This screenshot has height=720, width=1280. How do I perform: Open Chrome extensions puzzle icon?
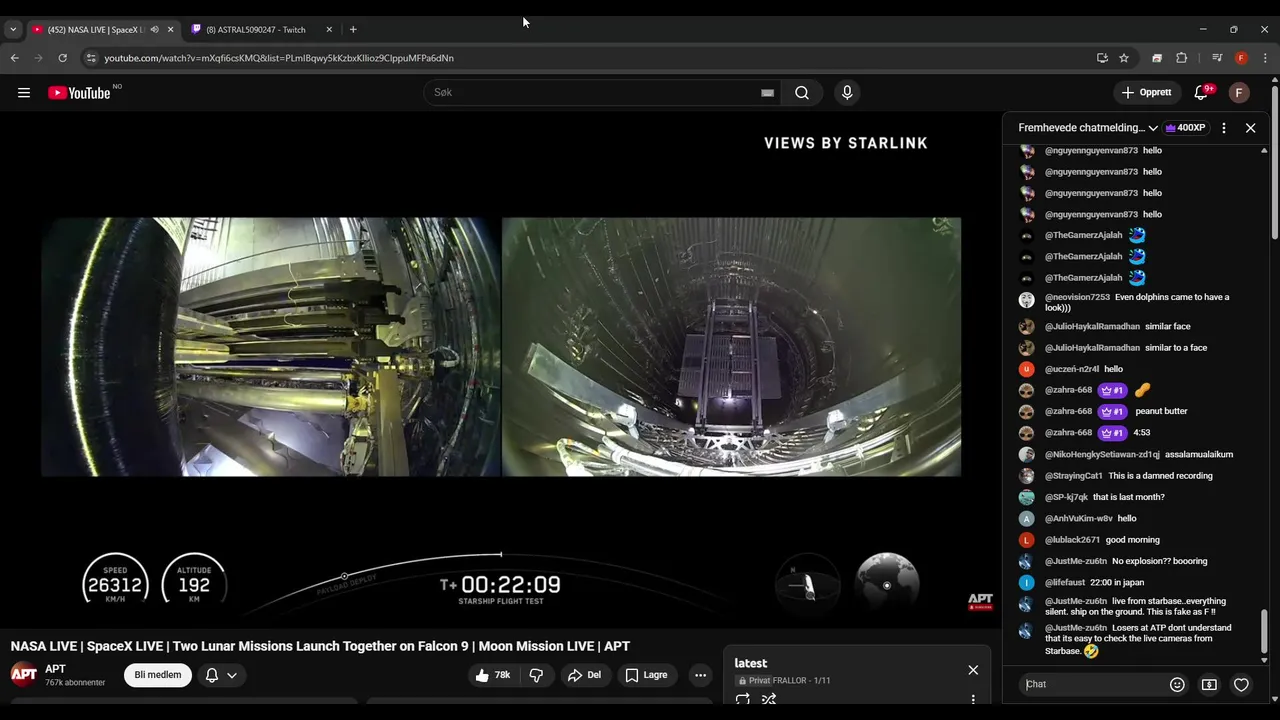tap(1181, 58)
